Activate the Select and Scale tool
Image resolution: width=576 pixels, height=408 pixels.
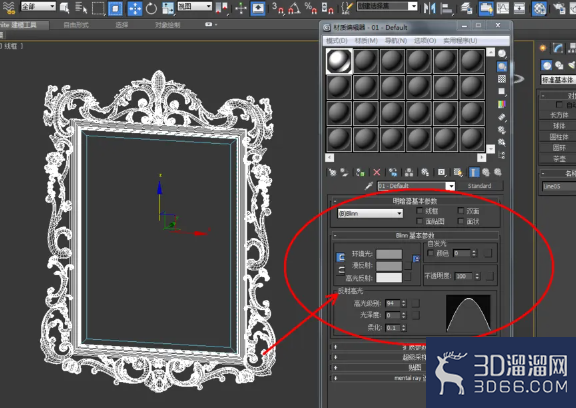pos(168,8)
